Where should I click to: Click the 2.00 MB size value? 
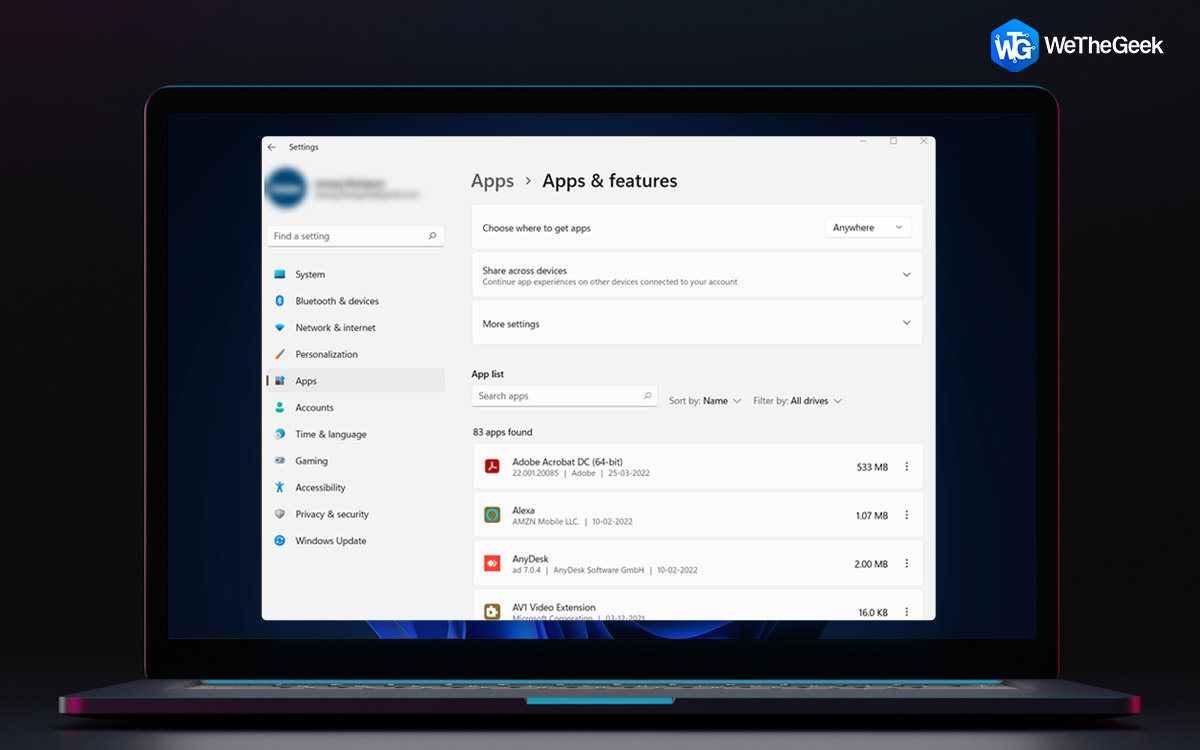pyautogui.click(x=871, y=564)
